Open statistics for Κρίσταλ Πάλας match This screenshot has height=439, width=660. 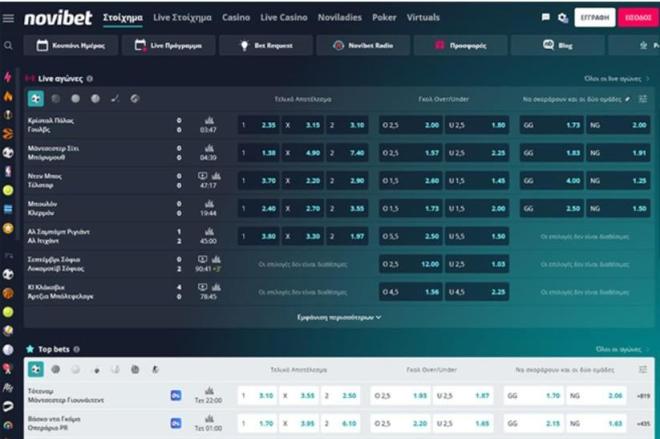(209, 121)
